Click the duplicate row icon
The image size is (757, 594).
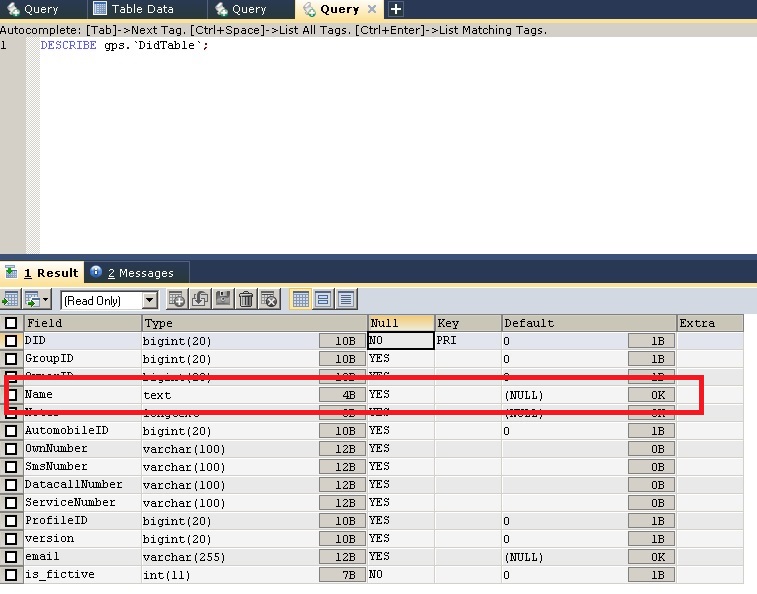(200, 300)
